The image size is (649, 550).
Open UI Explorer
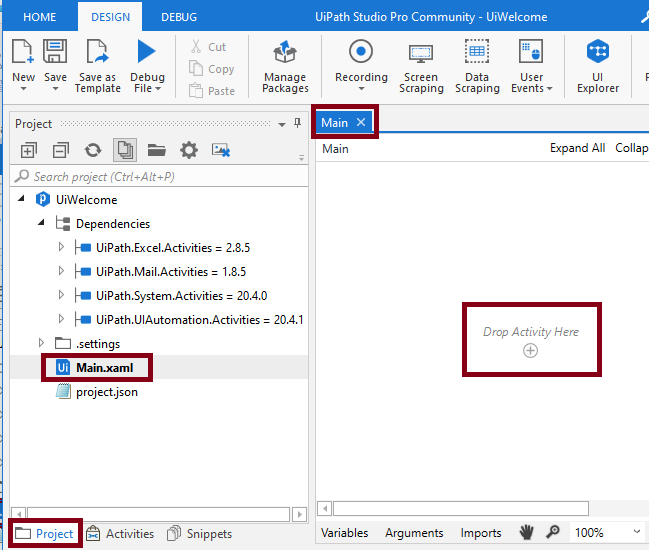(598, 66)
